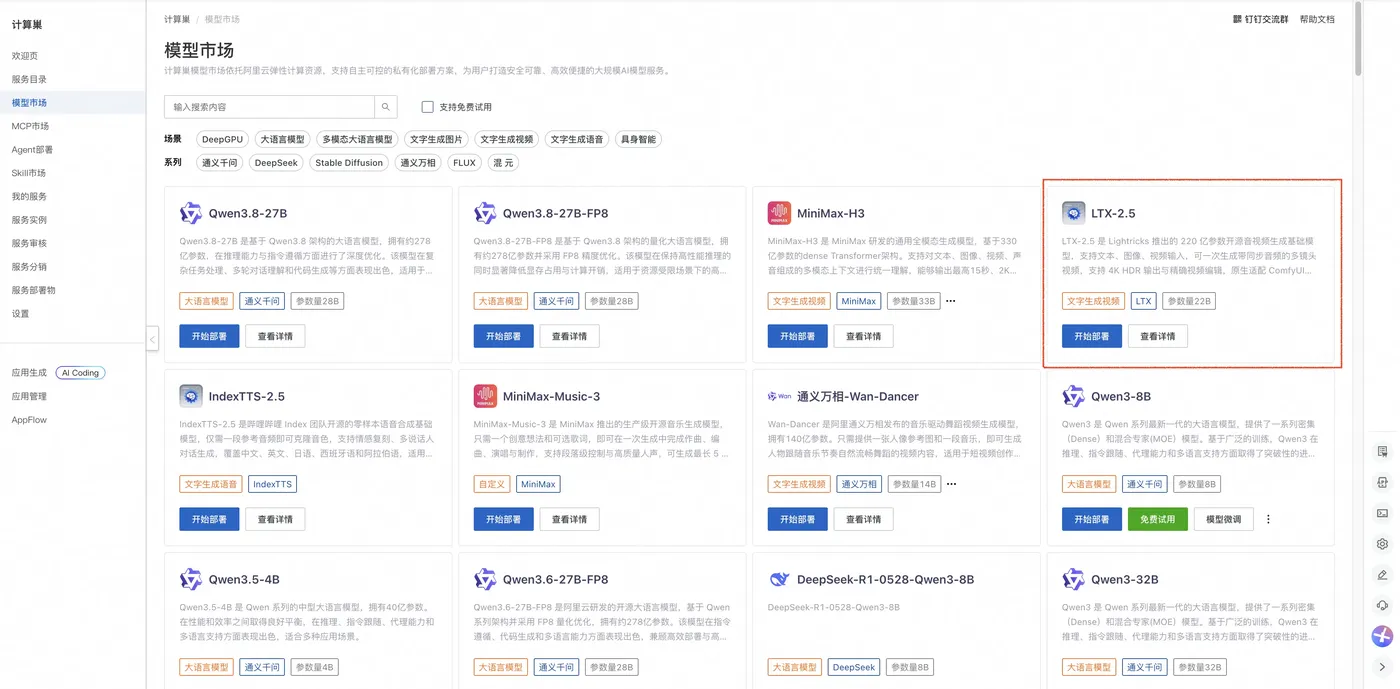
Task: Filter by 具身智能 scenario tag
Action: coord(638,140)
